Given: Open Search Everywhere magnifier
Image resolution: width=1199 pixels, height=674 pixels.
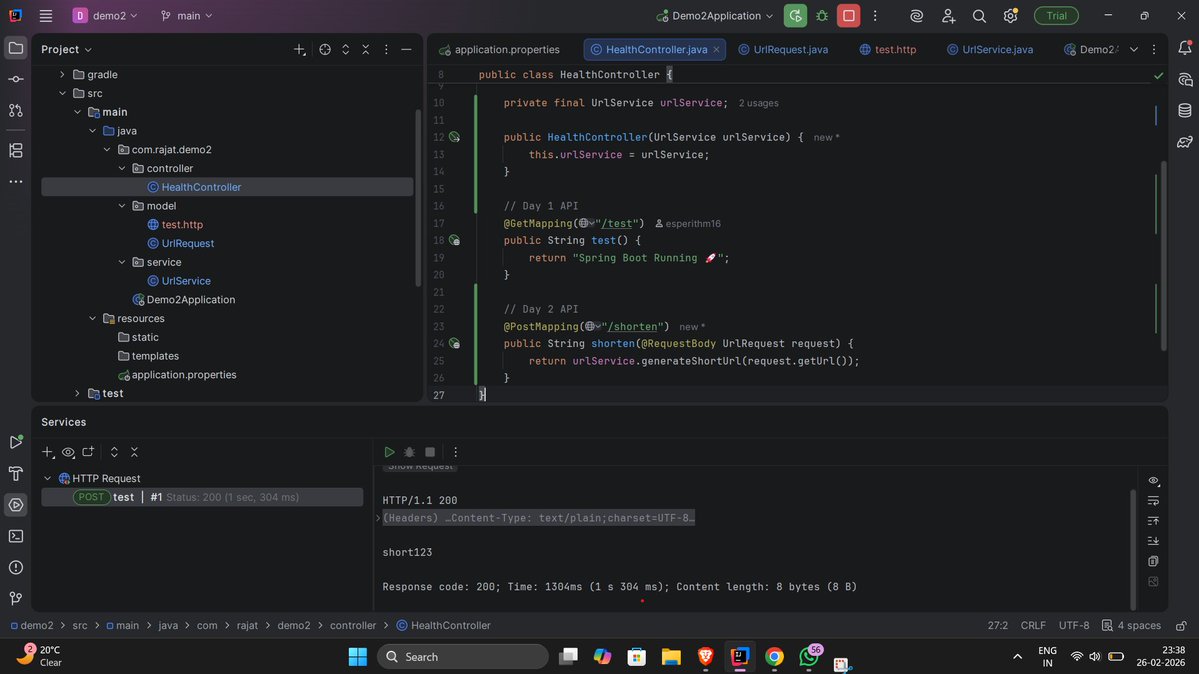Looking at the screenshot, I should tap(979, 15).
